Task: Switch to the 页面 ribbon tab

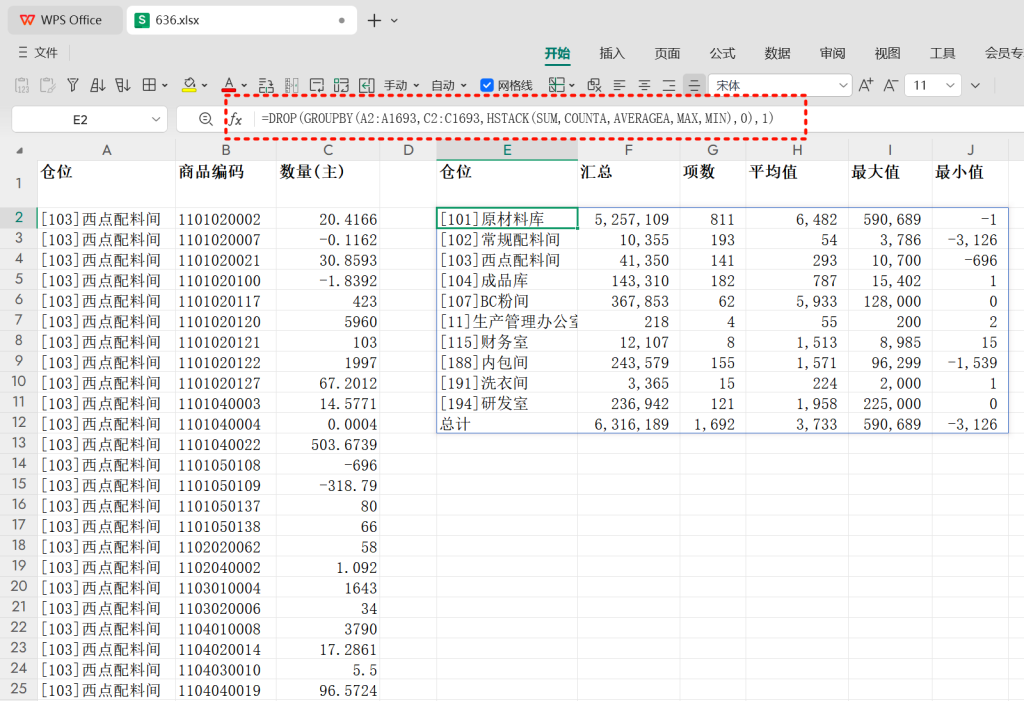Action: (x=667, y=53)
